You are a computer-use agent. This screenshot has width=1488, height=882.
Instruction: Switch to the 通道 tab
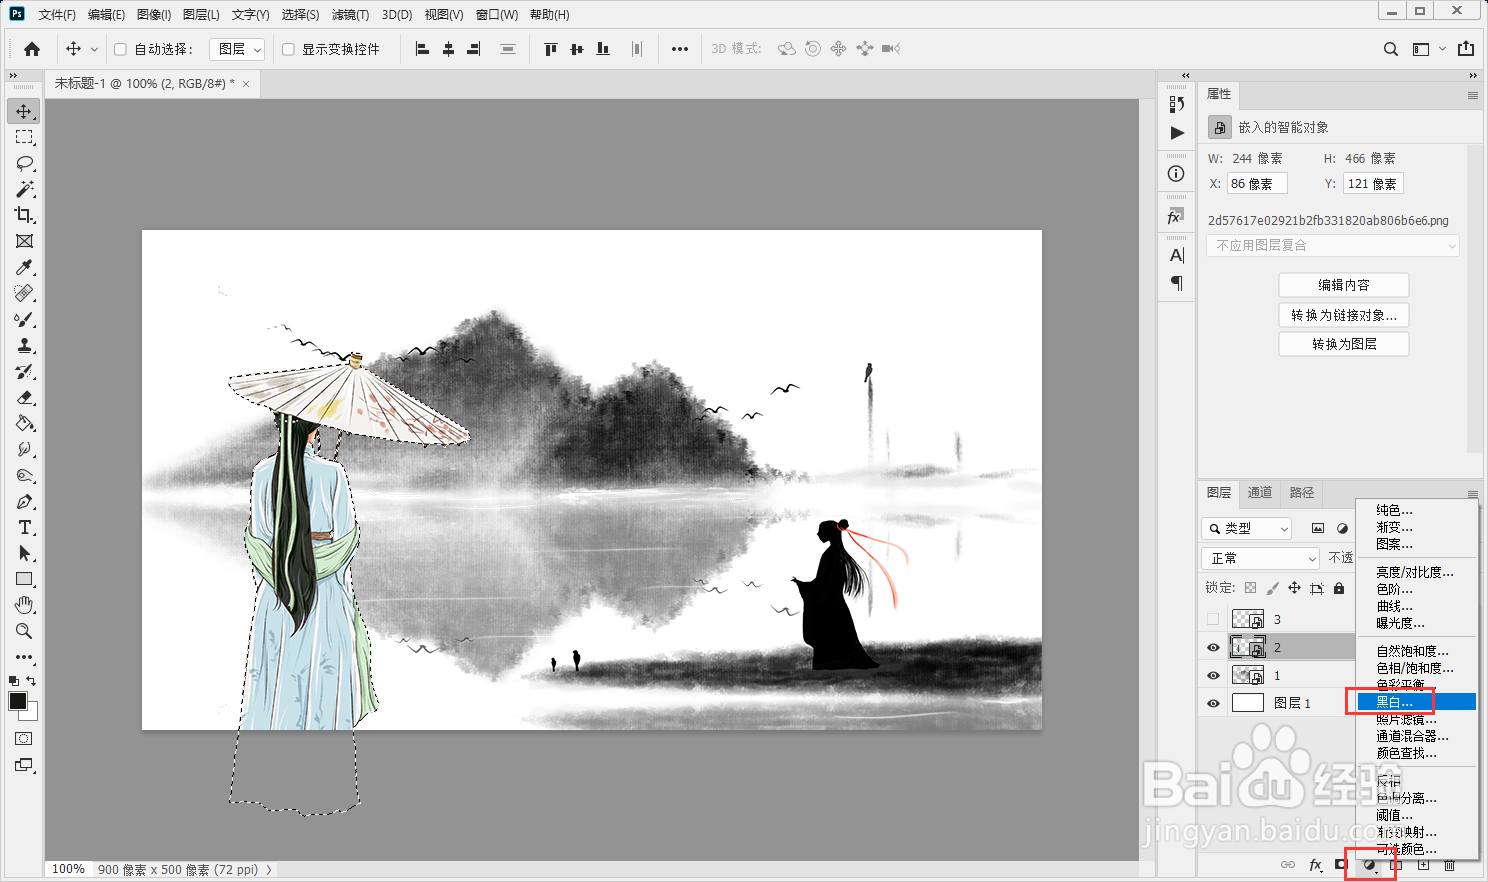(1260, 492)
